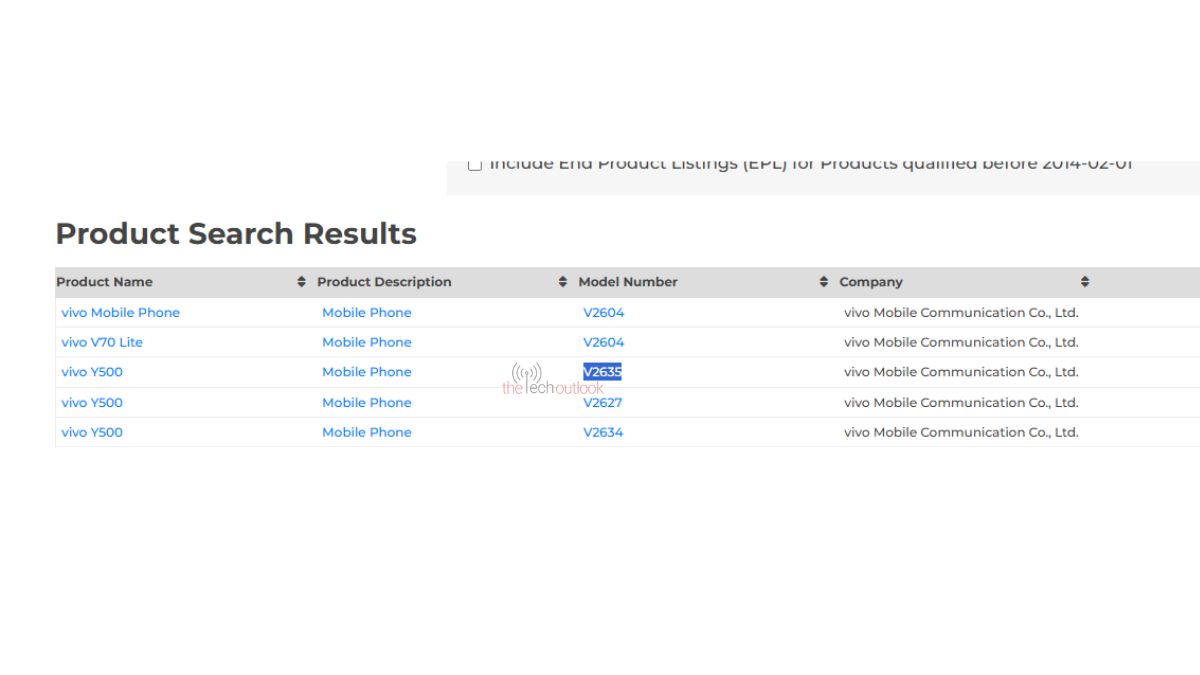Viewport: 1200px width, 675px height.
Task: Sort by Model Number column arrows
Action: (x=824, y=282)
